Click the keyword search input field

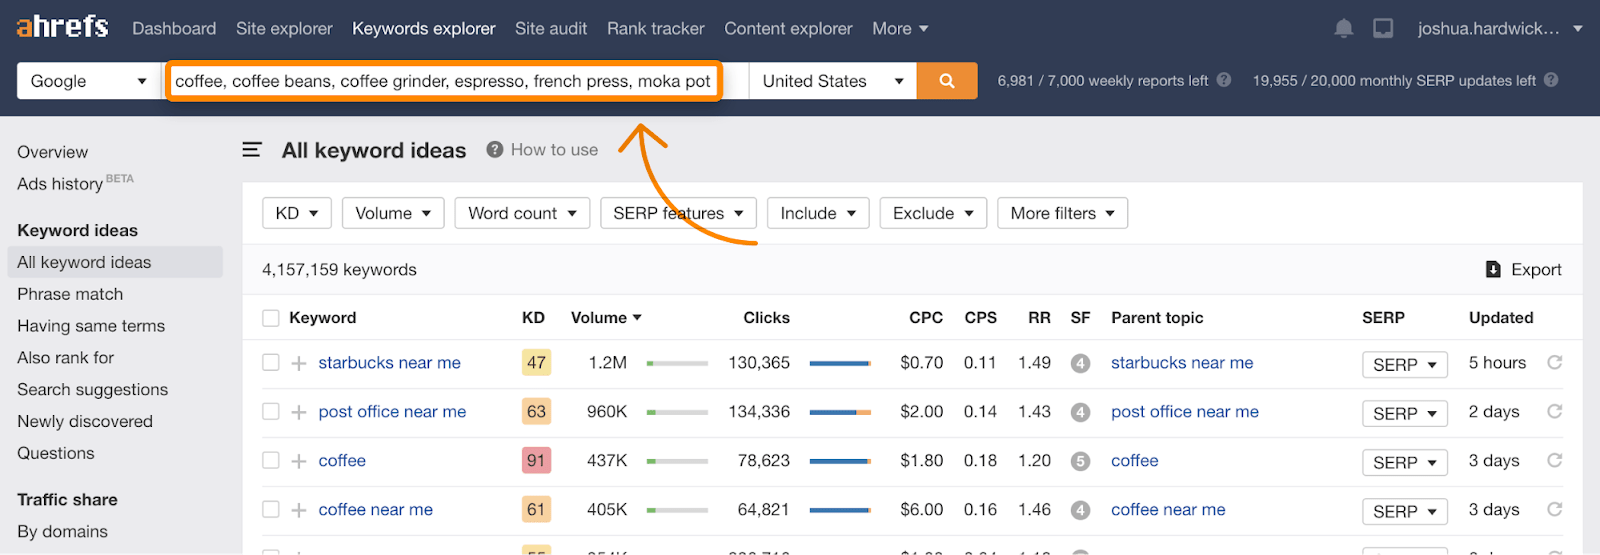coord(443,81)
